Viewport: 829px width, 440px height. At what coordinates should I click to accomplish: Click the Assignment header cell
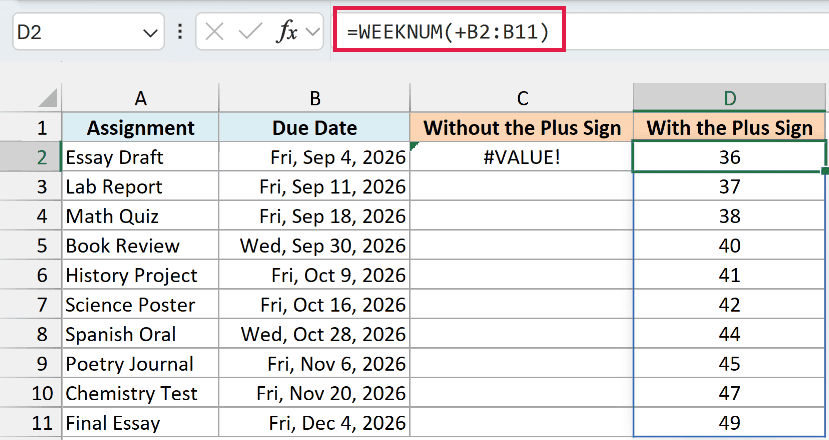click(x=140, y=127)
